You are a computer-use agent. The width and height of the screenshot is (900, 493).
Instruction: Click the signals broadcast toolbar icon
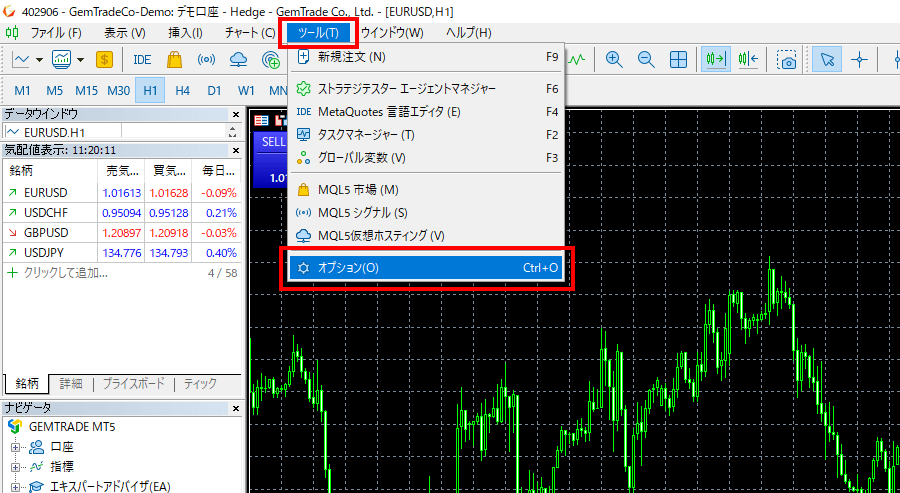coord(207,59)
